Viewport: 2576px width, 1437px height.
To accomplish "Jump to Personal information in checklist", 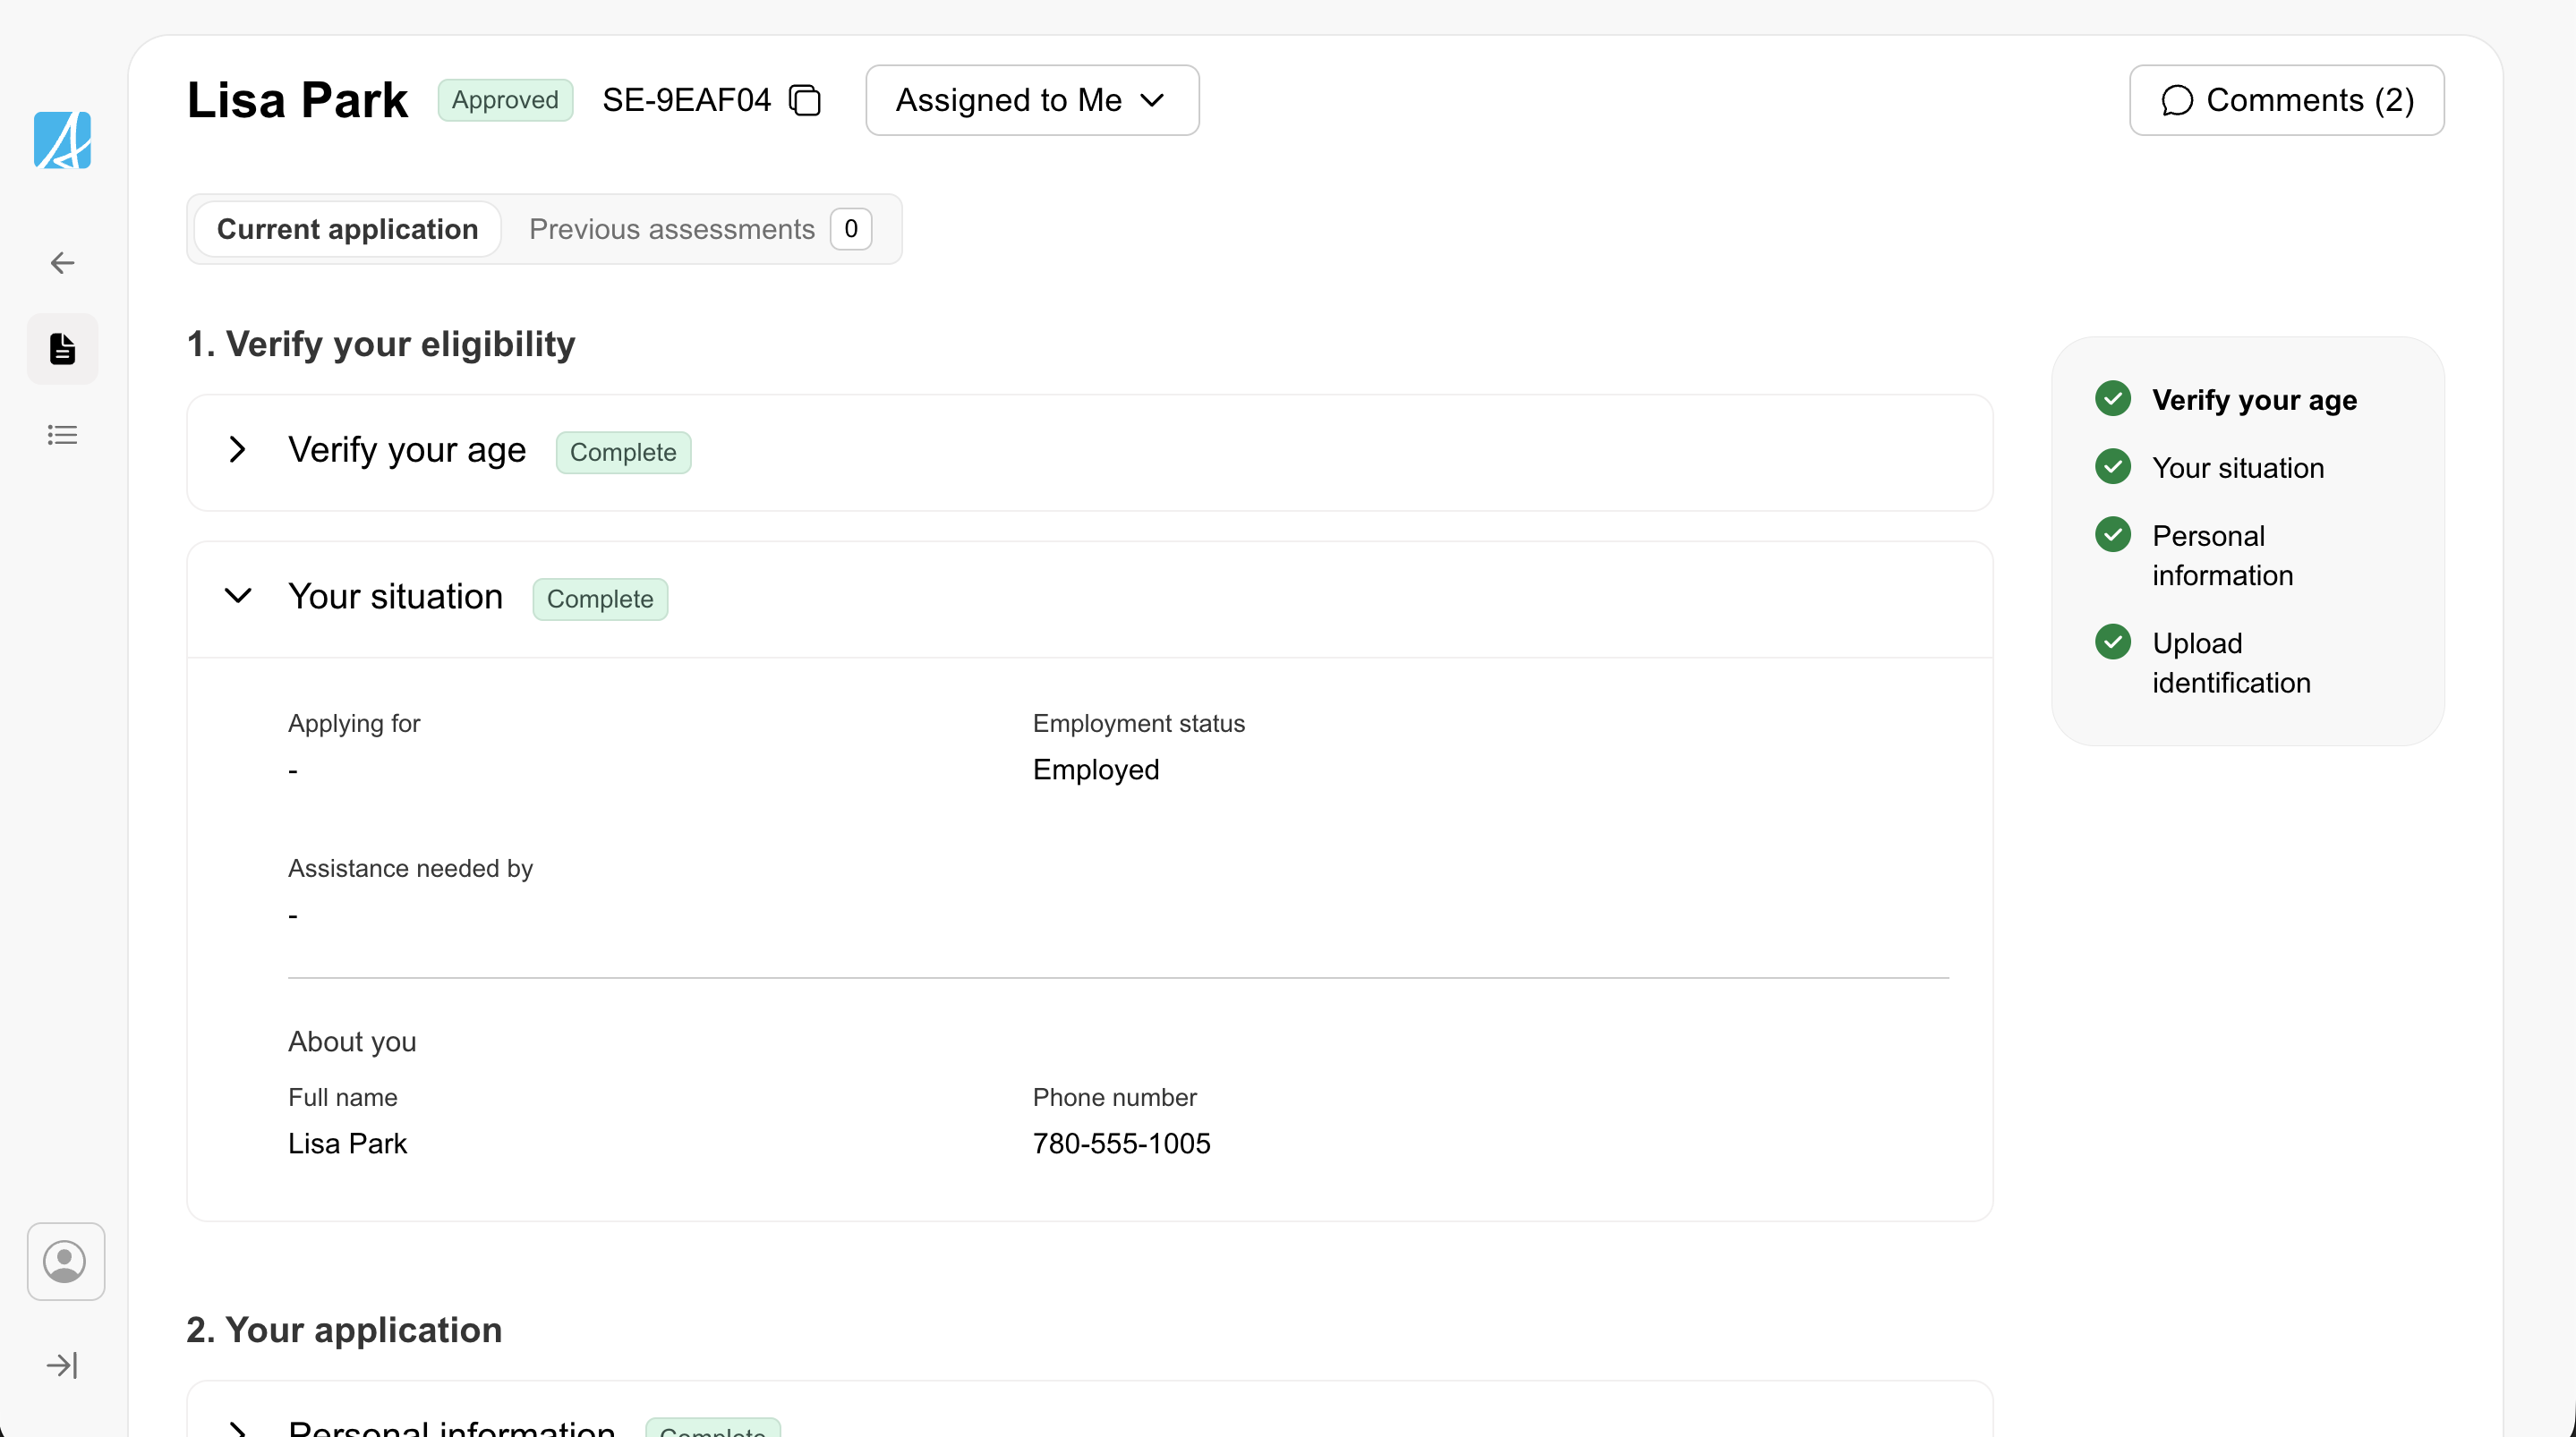I will coord(2221,555).
